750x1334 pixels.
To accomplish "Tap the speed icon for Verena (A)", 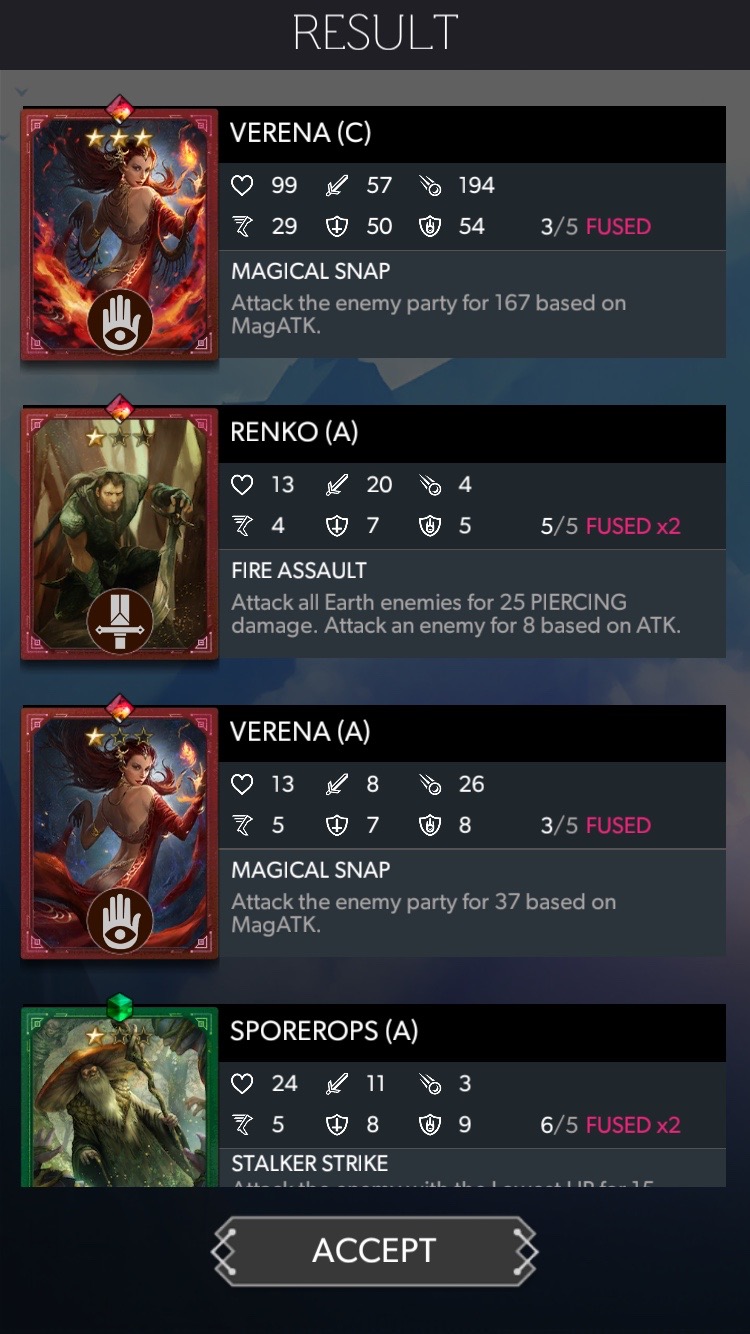I will pyautogui.click(x=243, y=826).
